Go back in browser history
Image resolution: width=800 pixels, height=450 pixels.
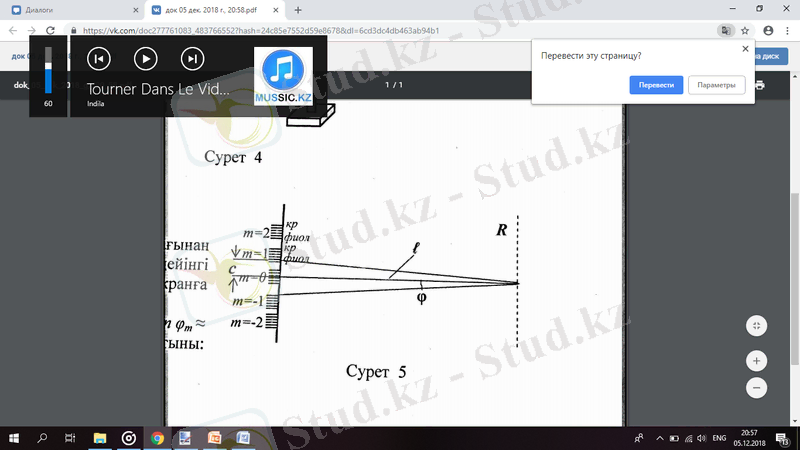point(13,31)
